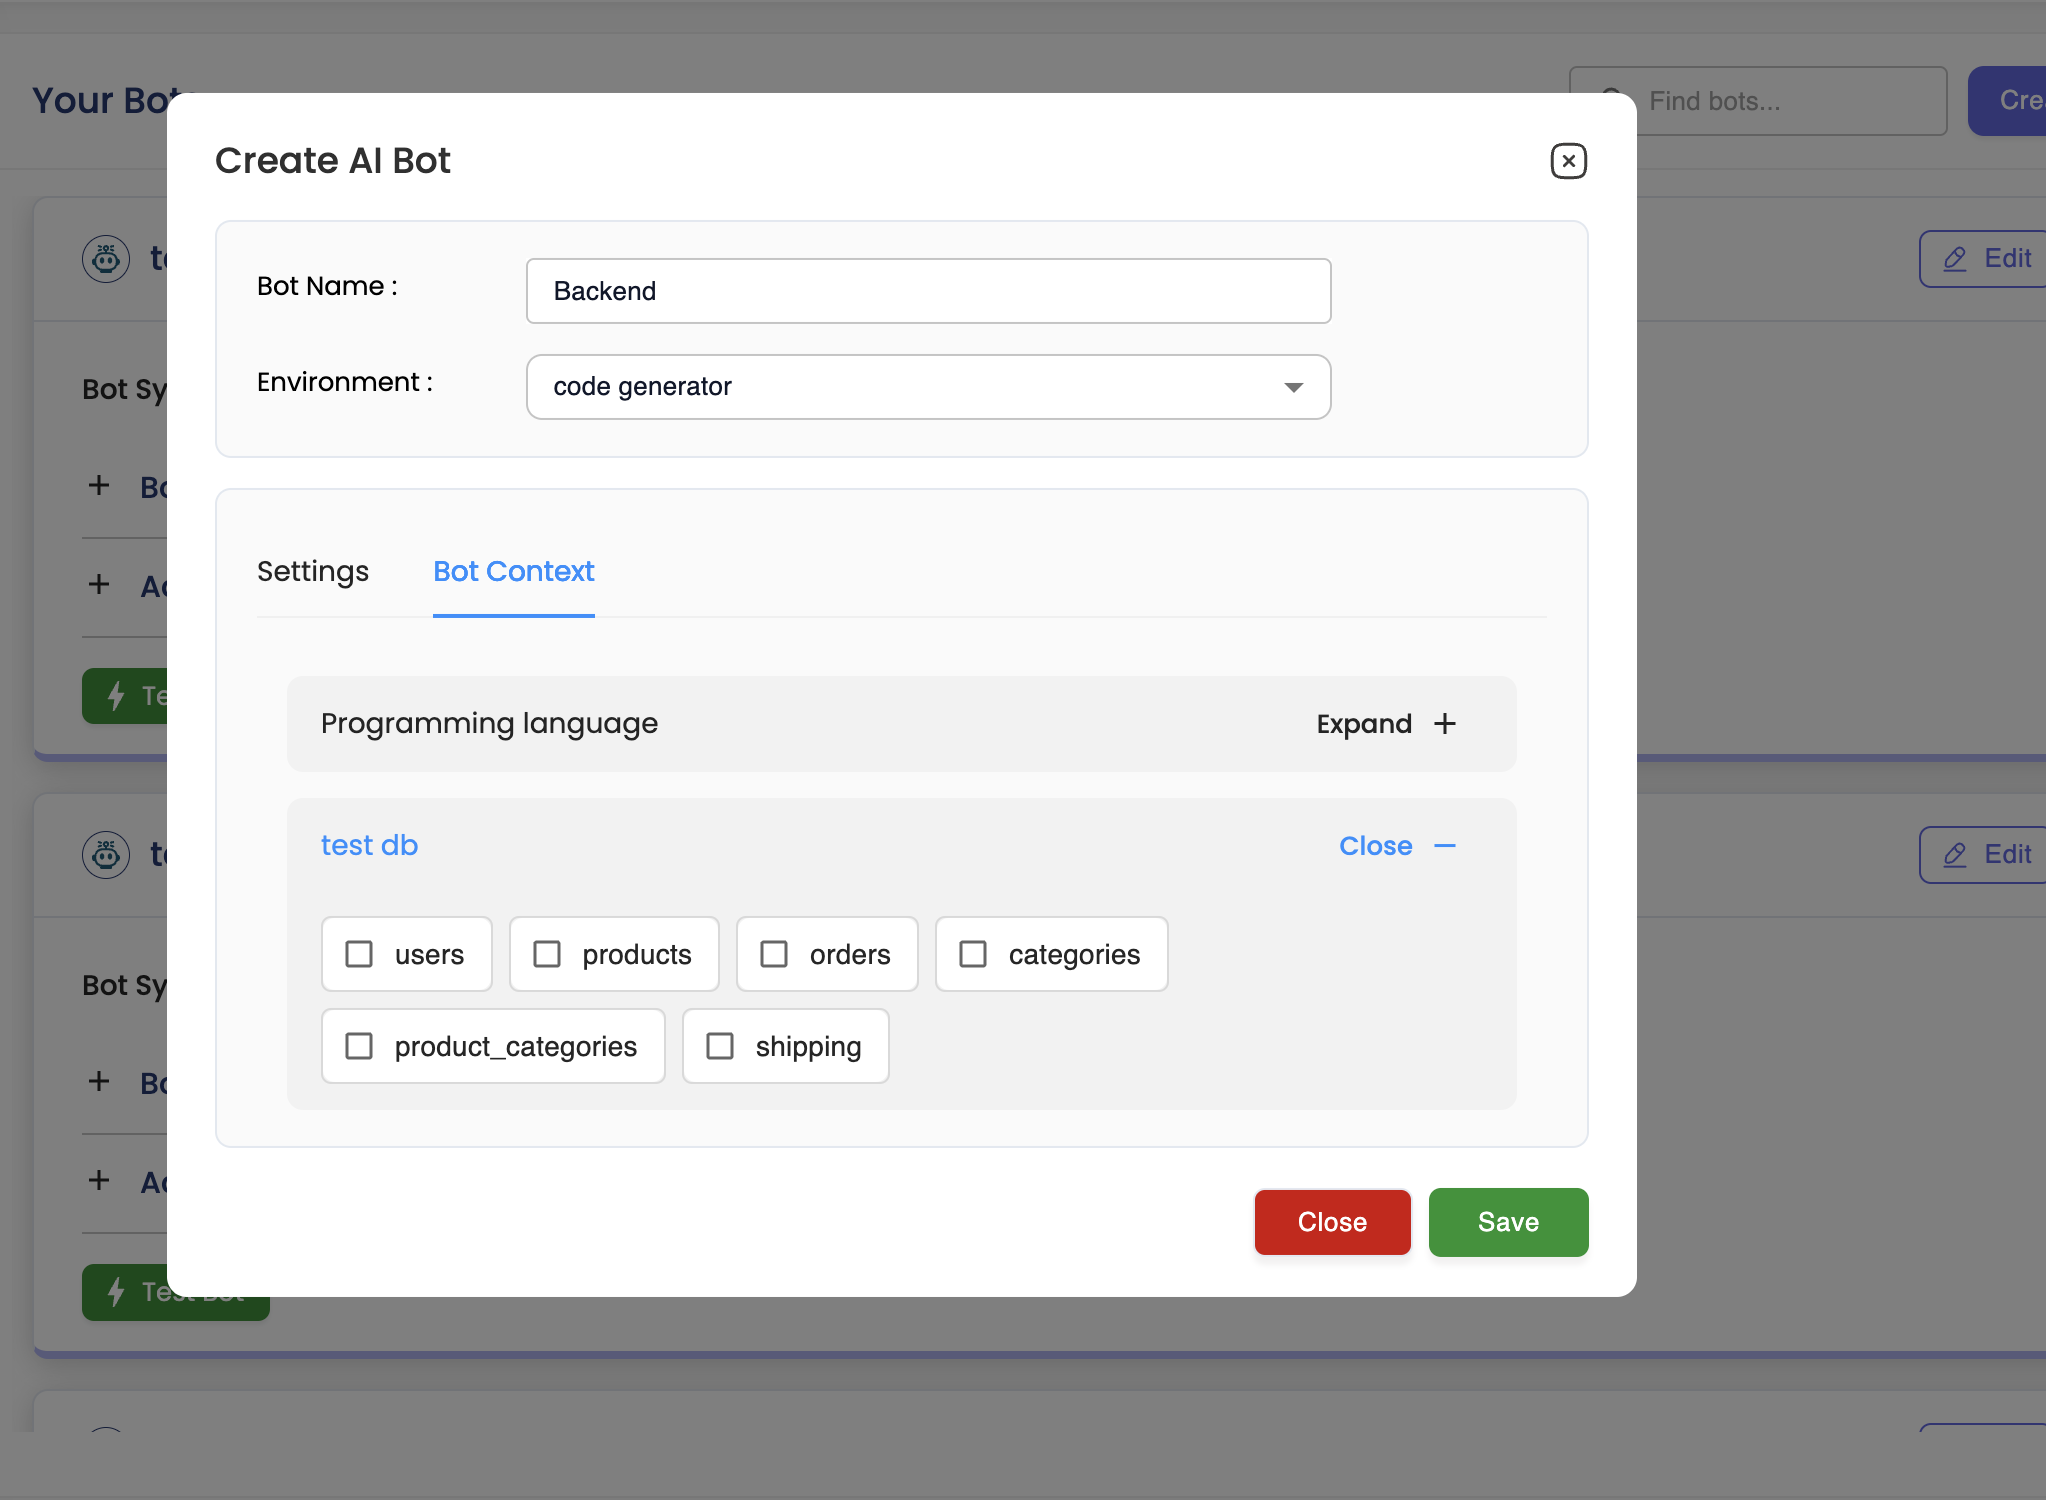
Task: Click the pencil icon inside the Edit button
Action: tap(1954, 258)
